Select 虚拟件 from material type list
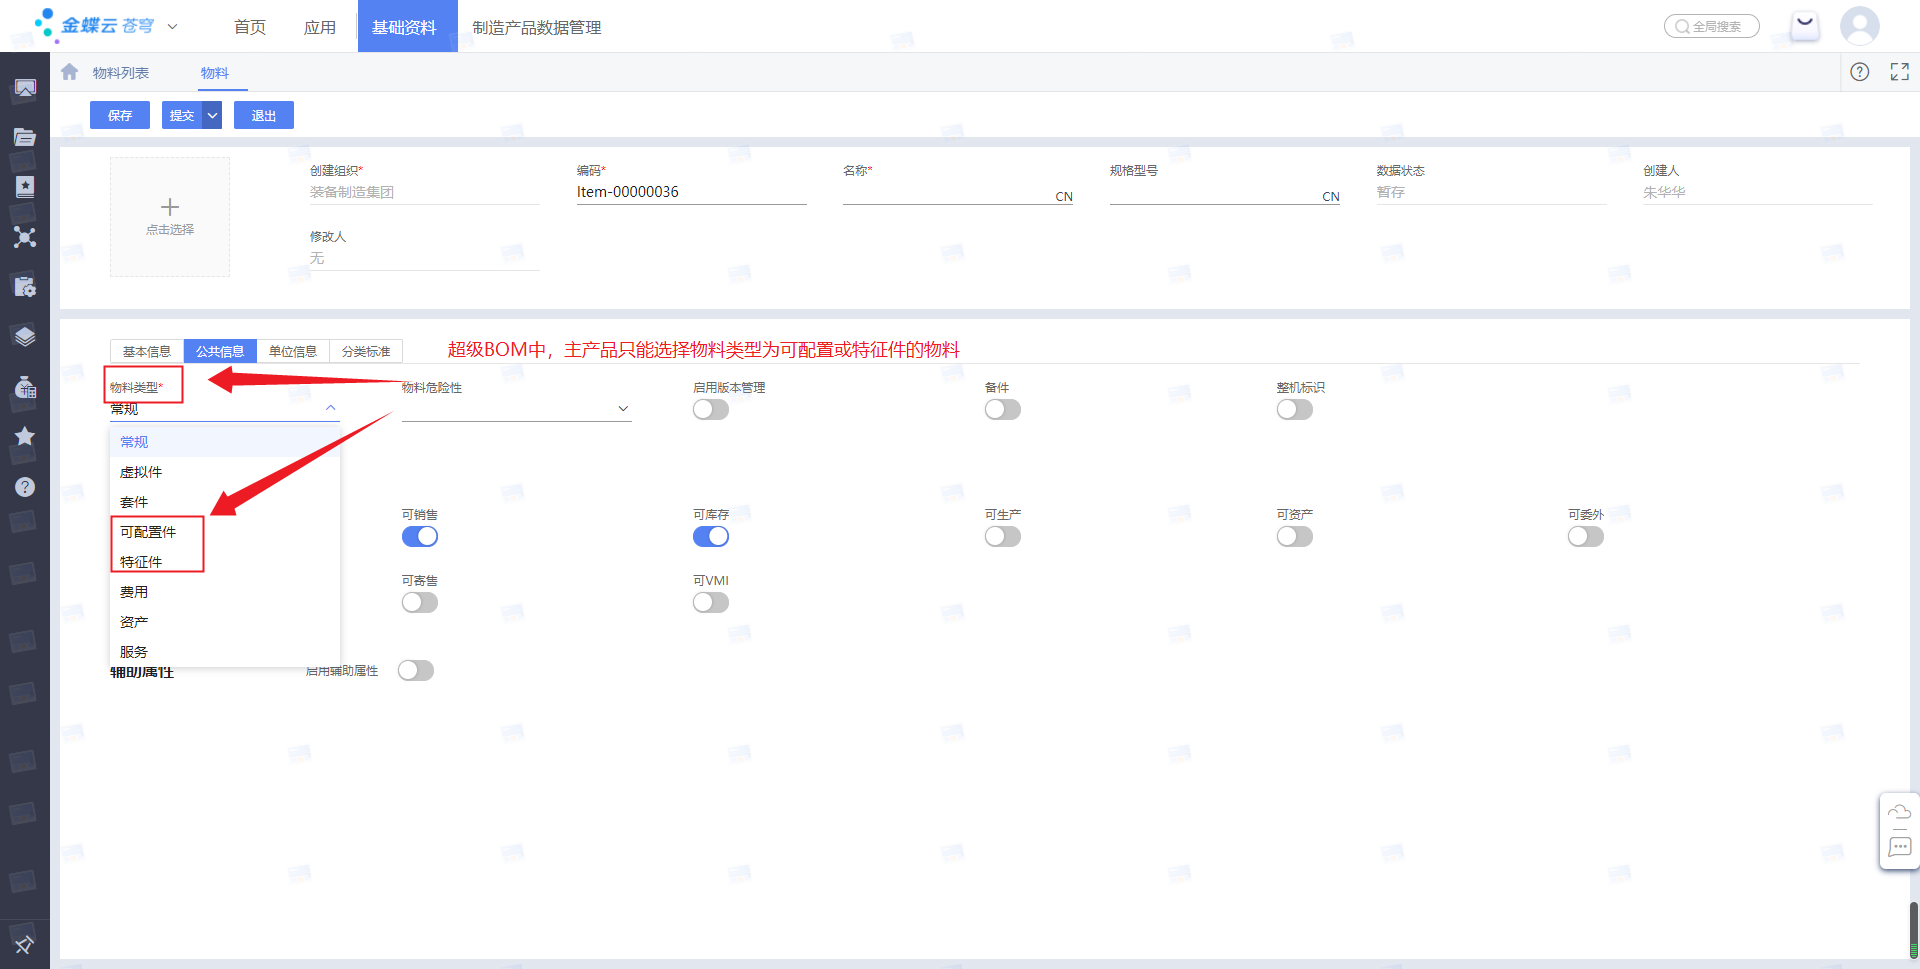The image size is (1920, 969). (x=225, y=472)
